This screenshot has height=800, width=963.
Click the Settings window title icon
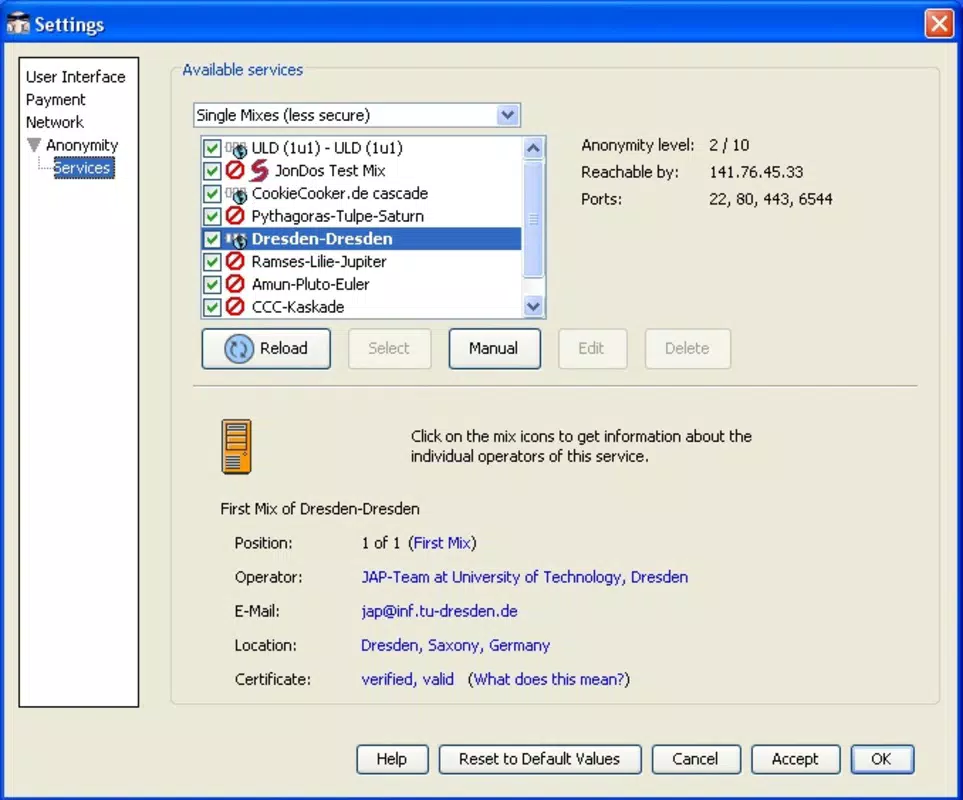[17, 24]
